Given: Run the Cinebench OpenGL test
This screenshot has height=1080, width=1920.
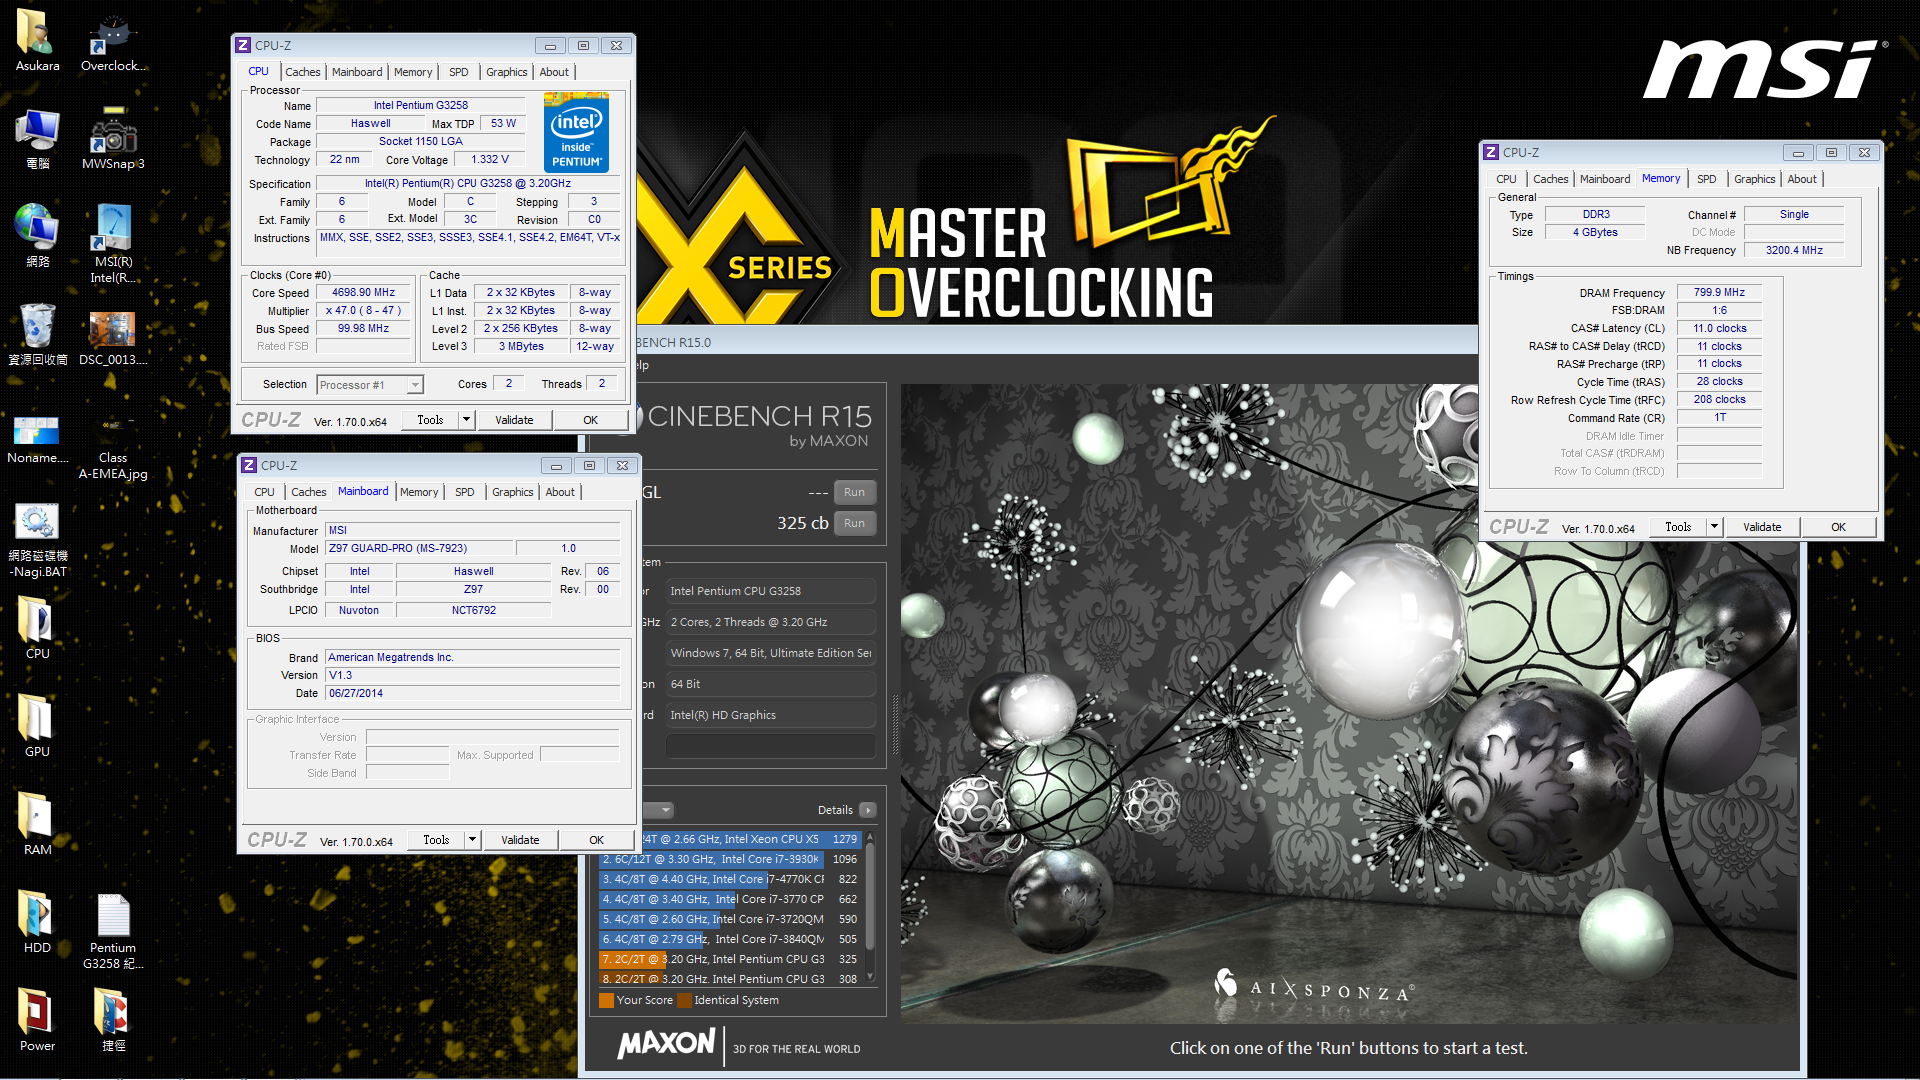Looking at the screenshot, I should [854, 492].
